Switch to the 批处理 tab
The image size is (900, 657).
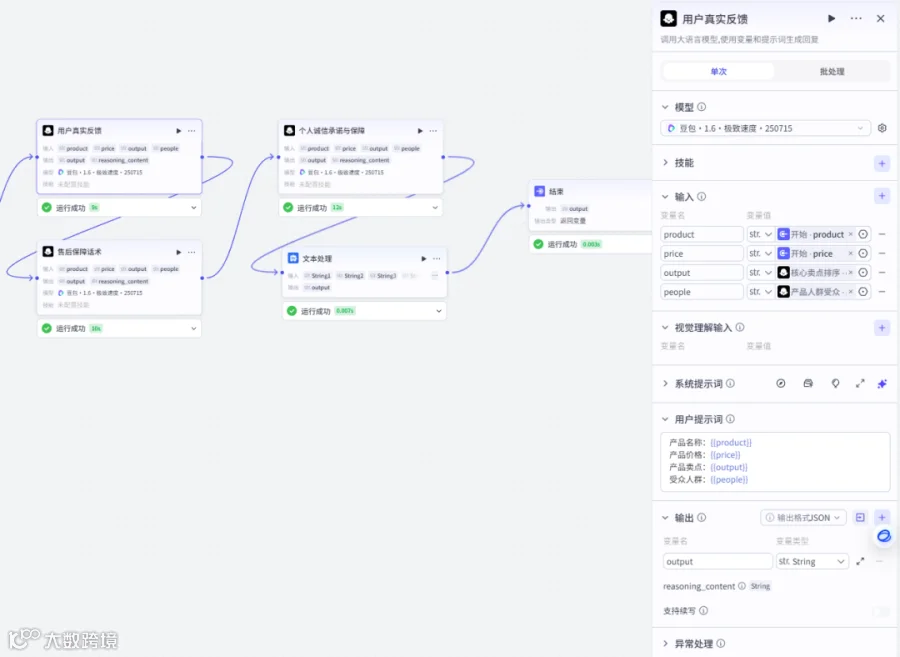(832, 72)
